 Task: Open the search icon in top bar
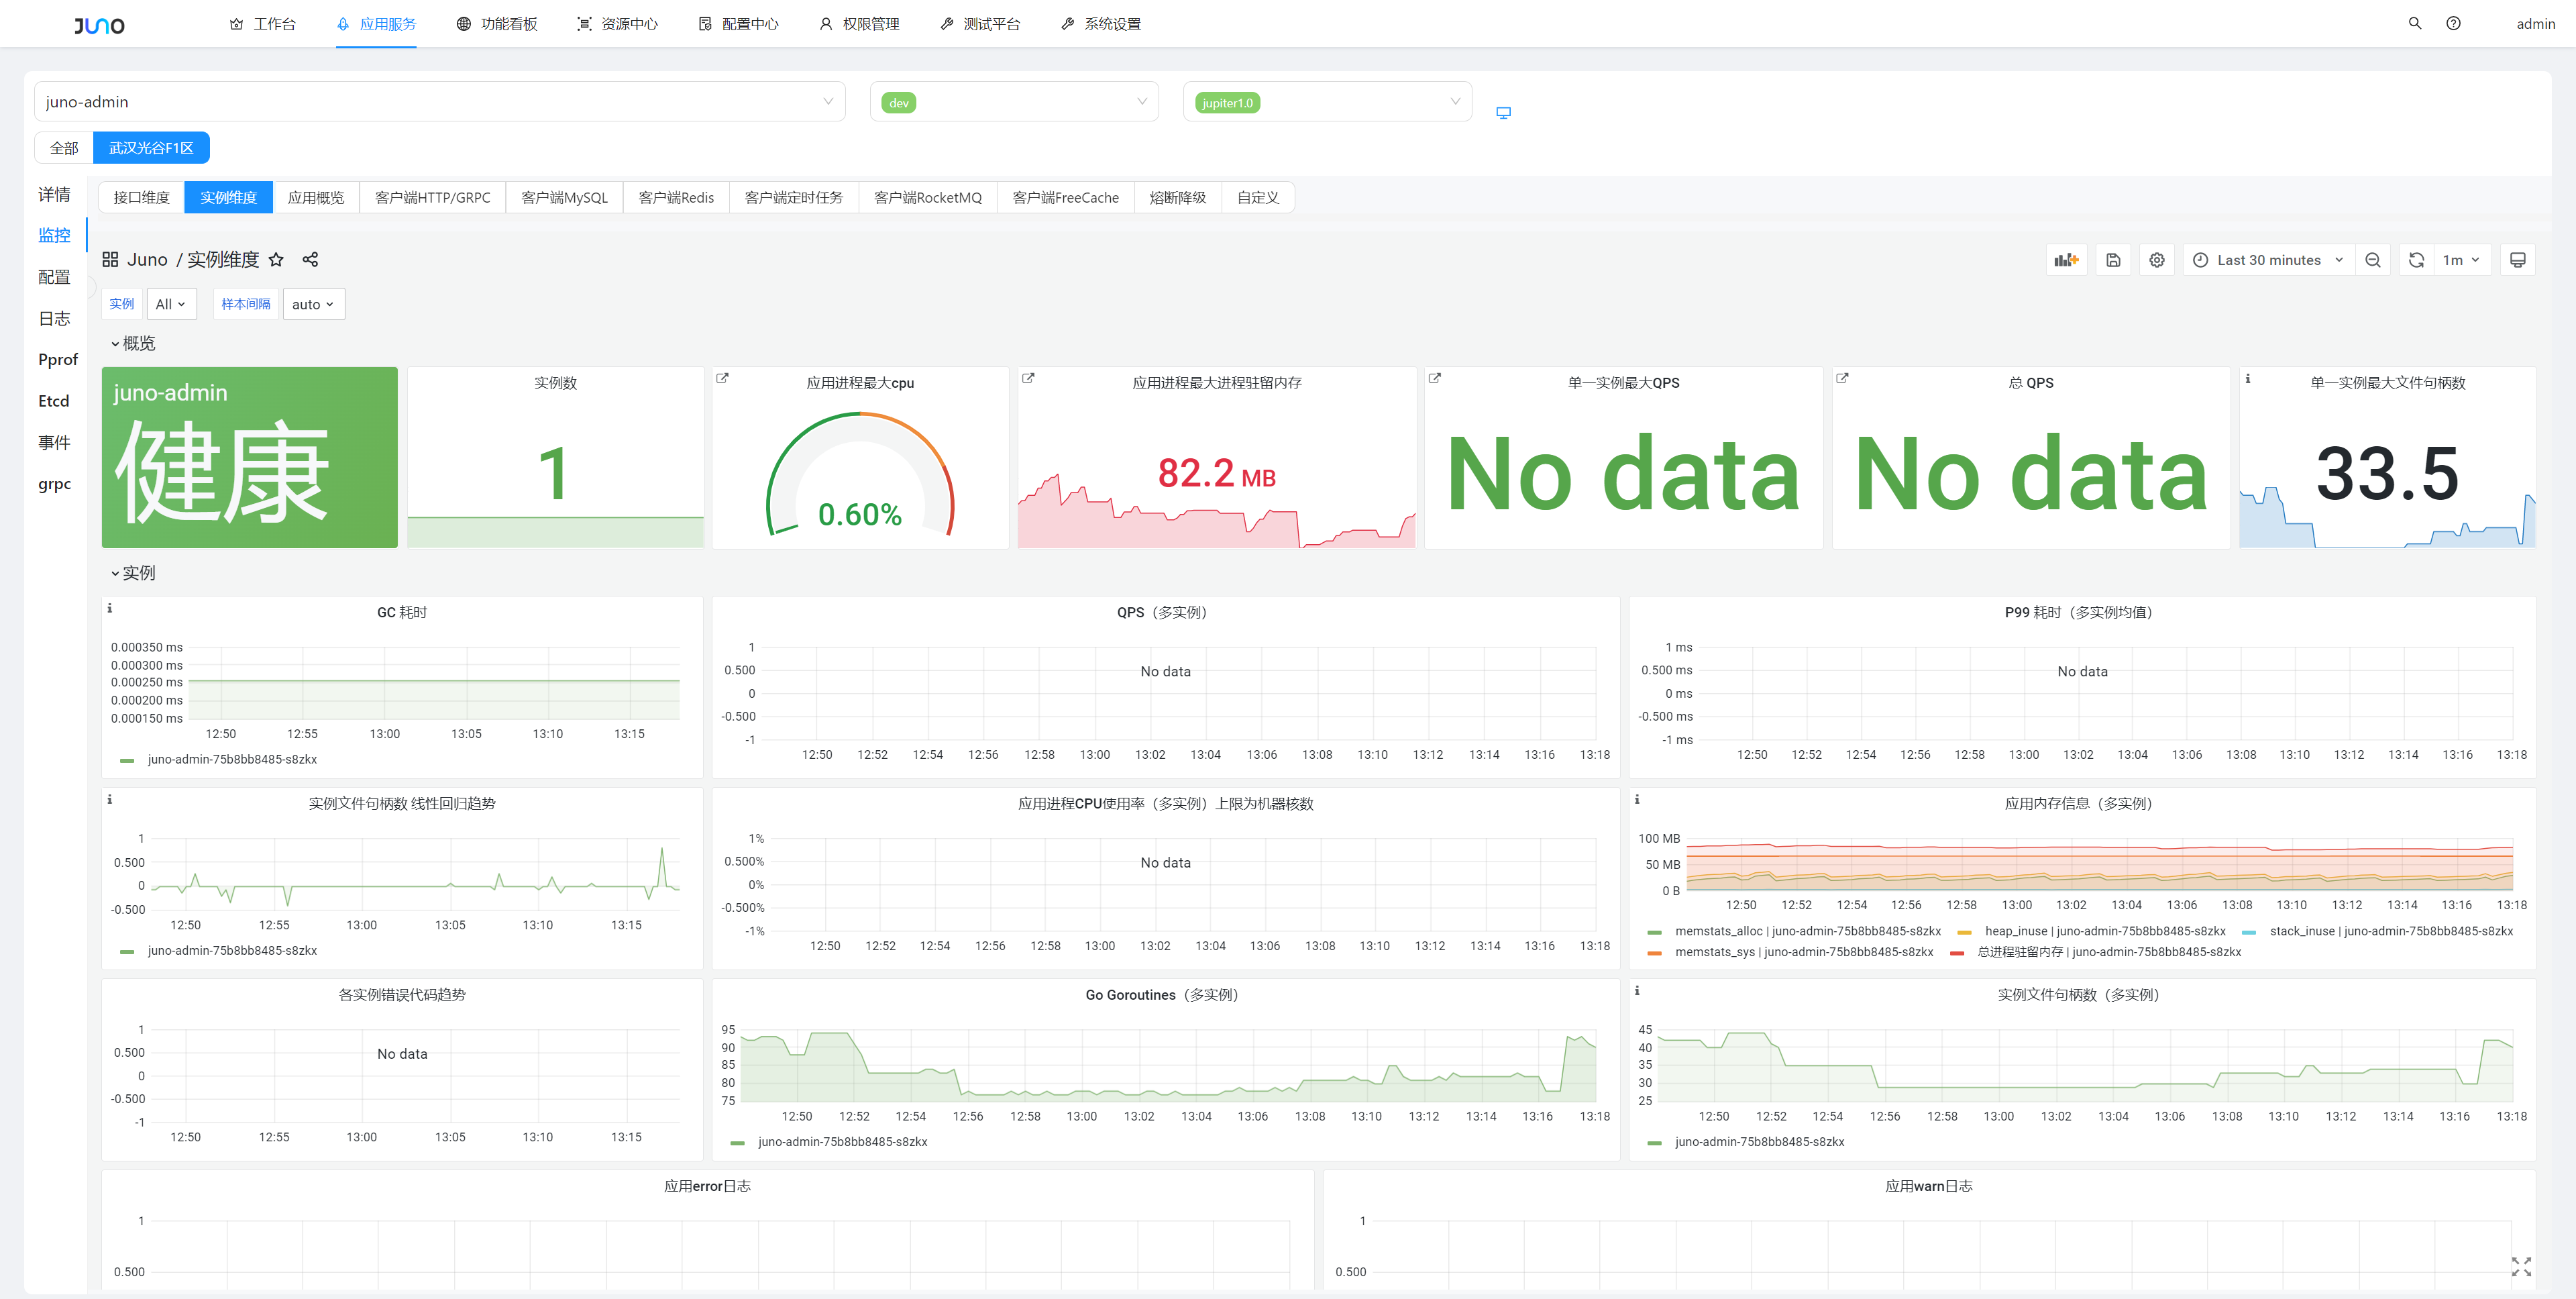pos(2415,23)
